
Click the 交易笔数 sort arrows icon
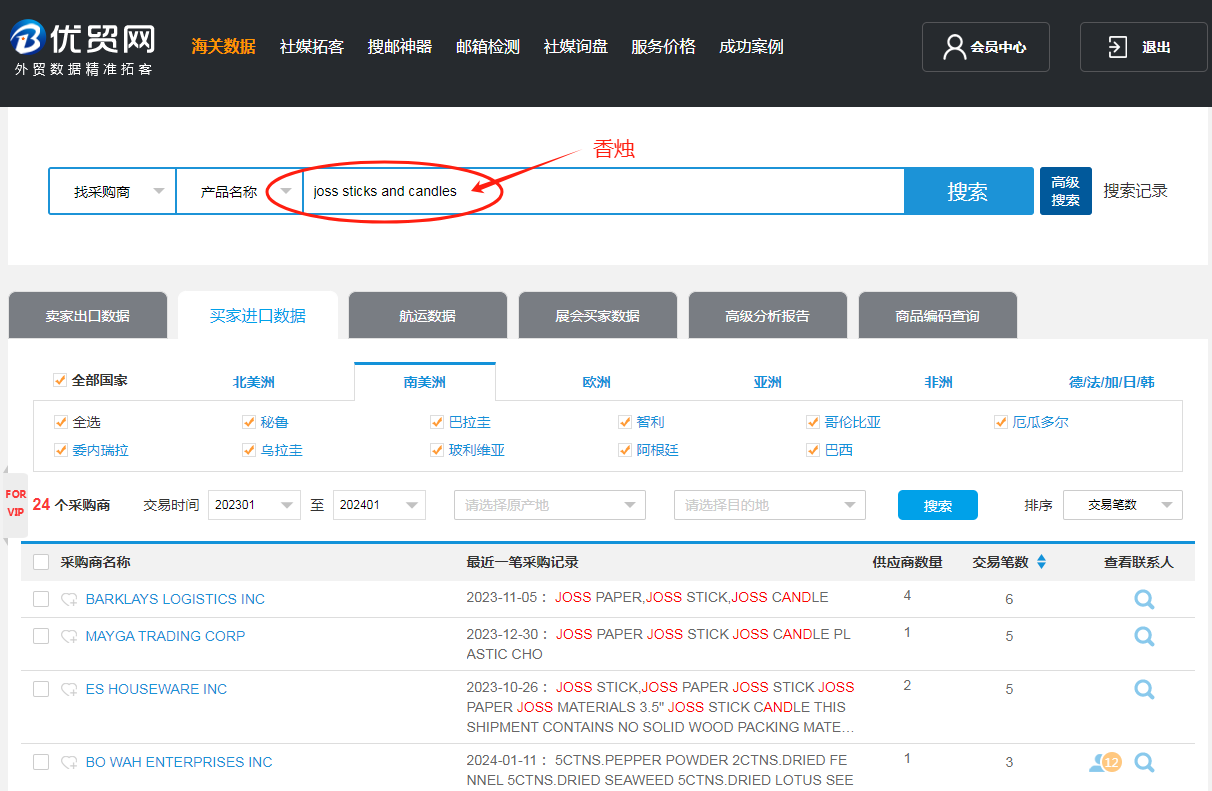coord(1041,562)
